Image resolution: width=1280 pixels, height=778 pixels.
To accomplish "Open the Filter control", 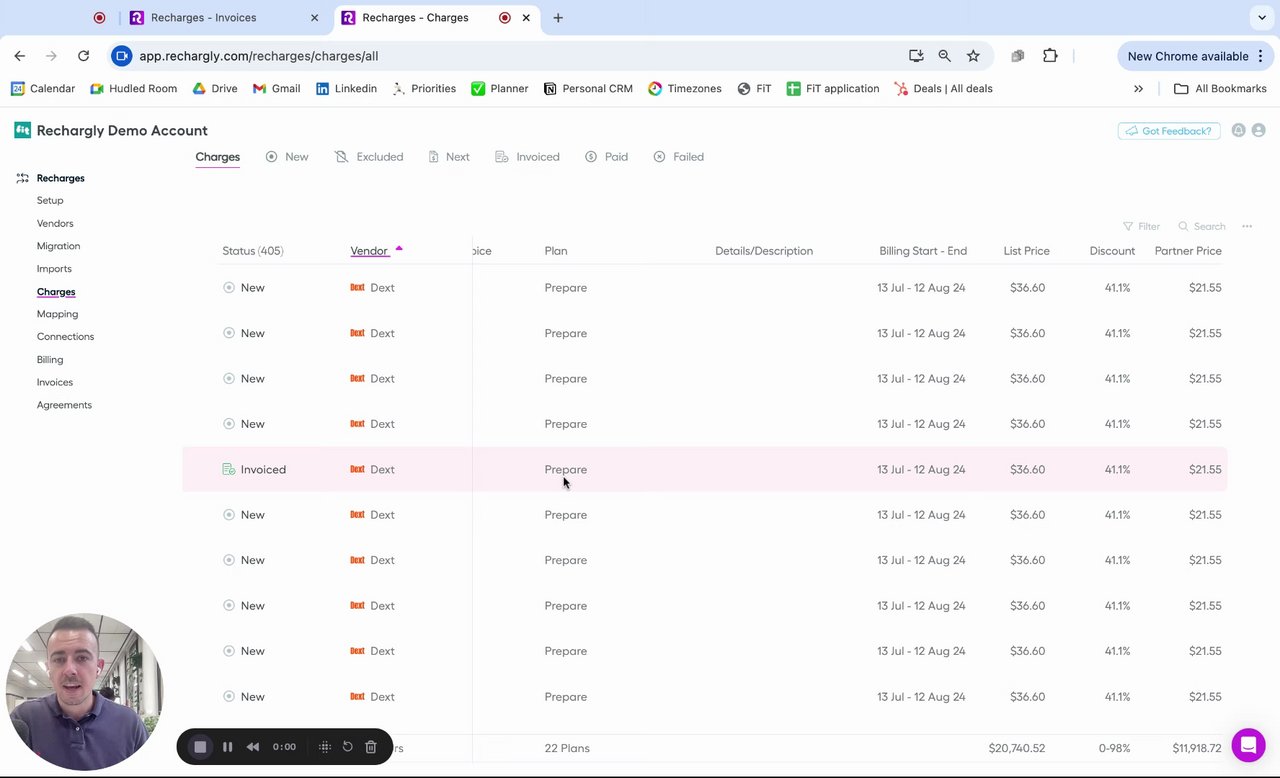I will [1141, 226].
